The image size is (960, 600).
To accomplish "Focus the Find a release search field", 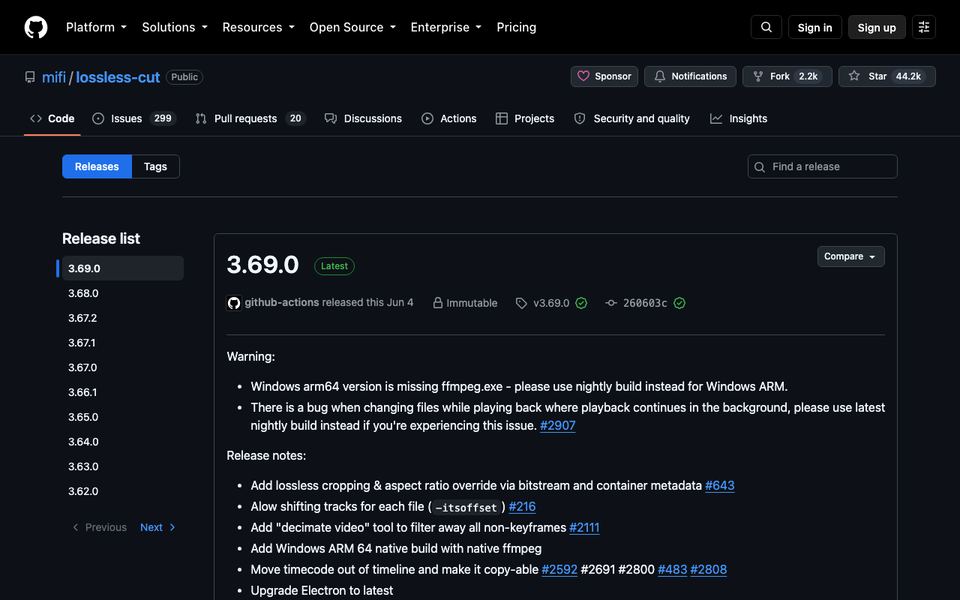I will click(822, 167).
